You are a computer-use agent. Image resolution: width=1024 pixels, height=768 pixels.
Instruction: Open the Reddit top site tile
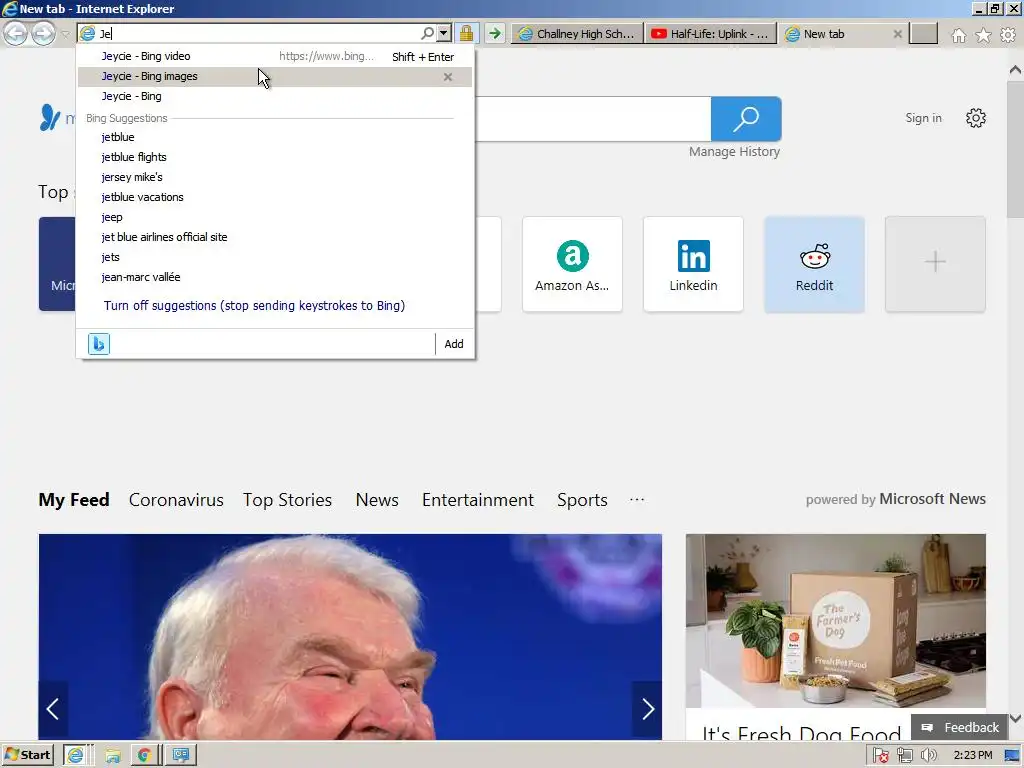coord(814,264)
